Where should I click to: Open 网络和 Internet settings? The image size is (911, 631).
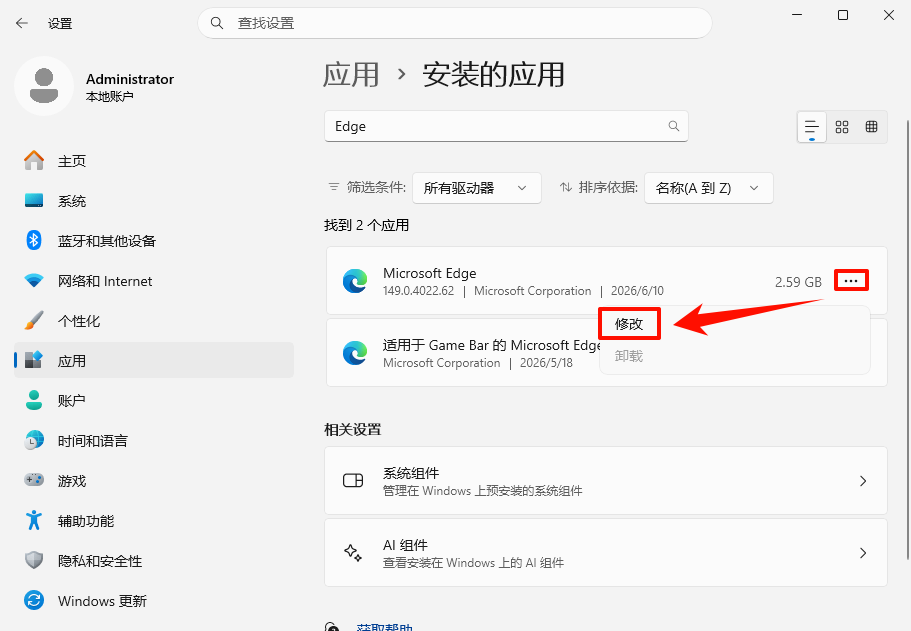[154, 281]
